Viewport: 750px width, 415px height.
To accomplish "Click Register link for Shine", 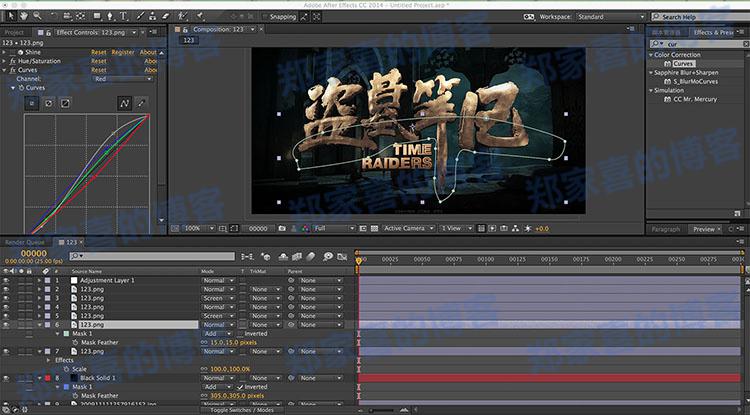I will coord(123,52).
